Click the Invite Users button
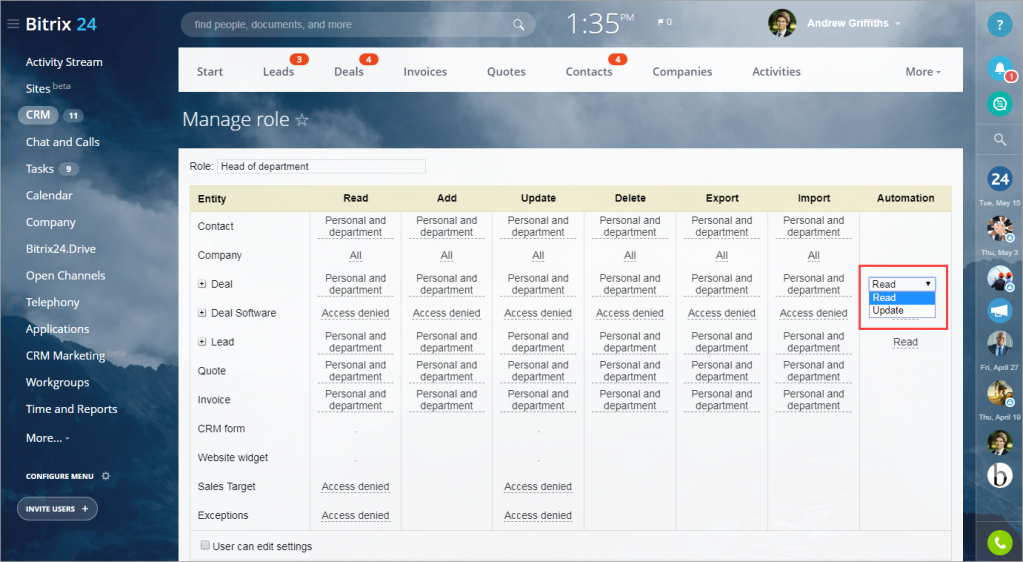The image size is (1023, 562). (x=57, y=508)
